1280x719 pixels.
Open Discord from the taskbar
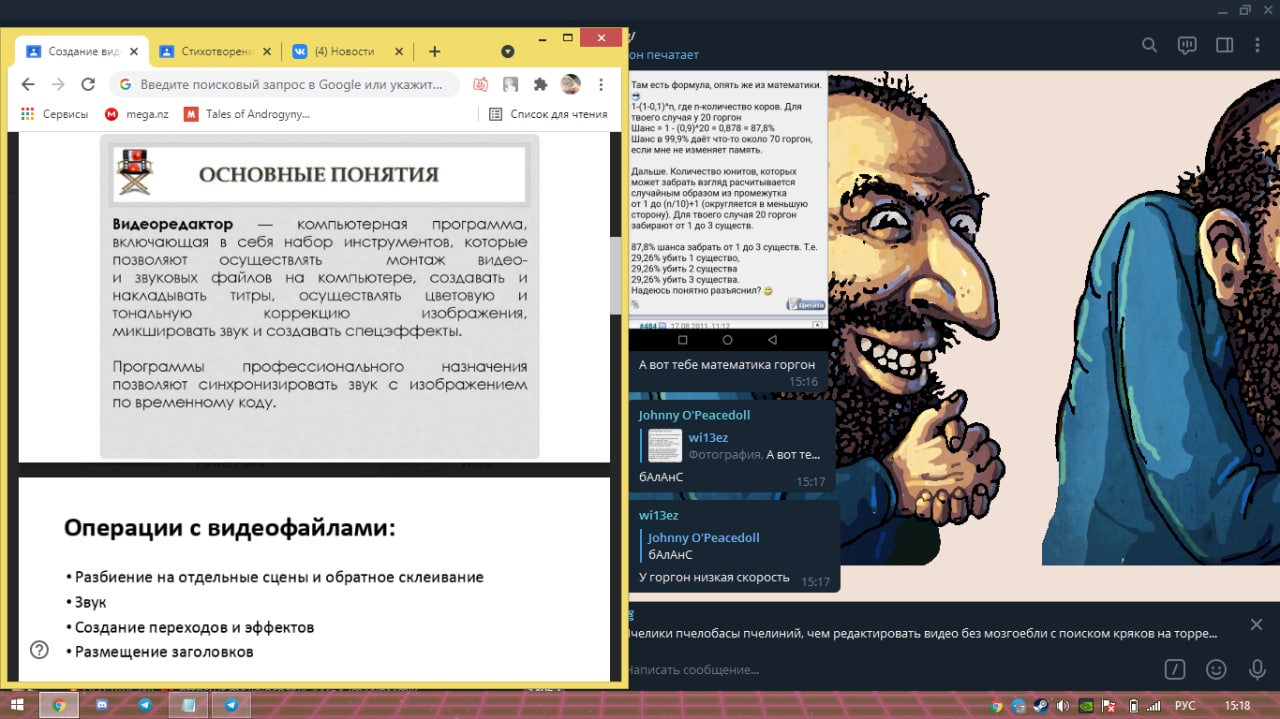click(x=102, y=705)
